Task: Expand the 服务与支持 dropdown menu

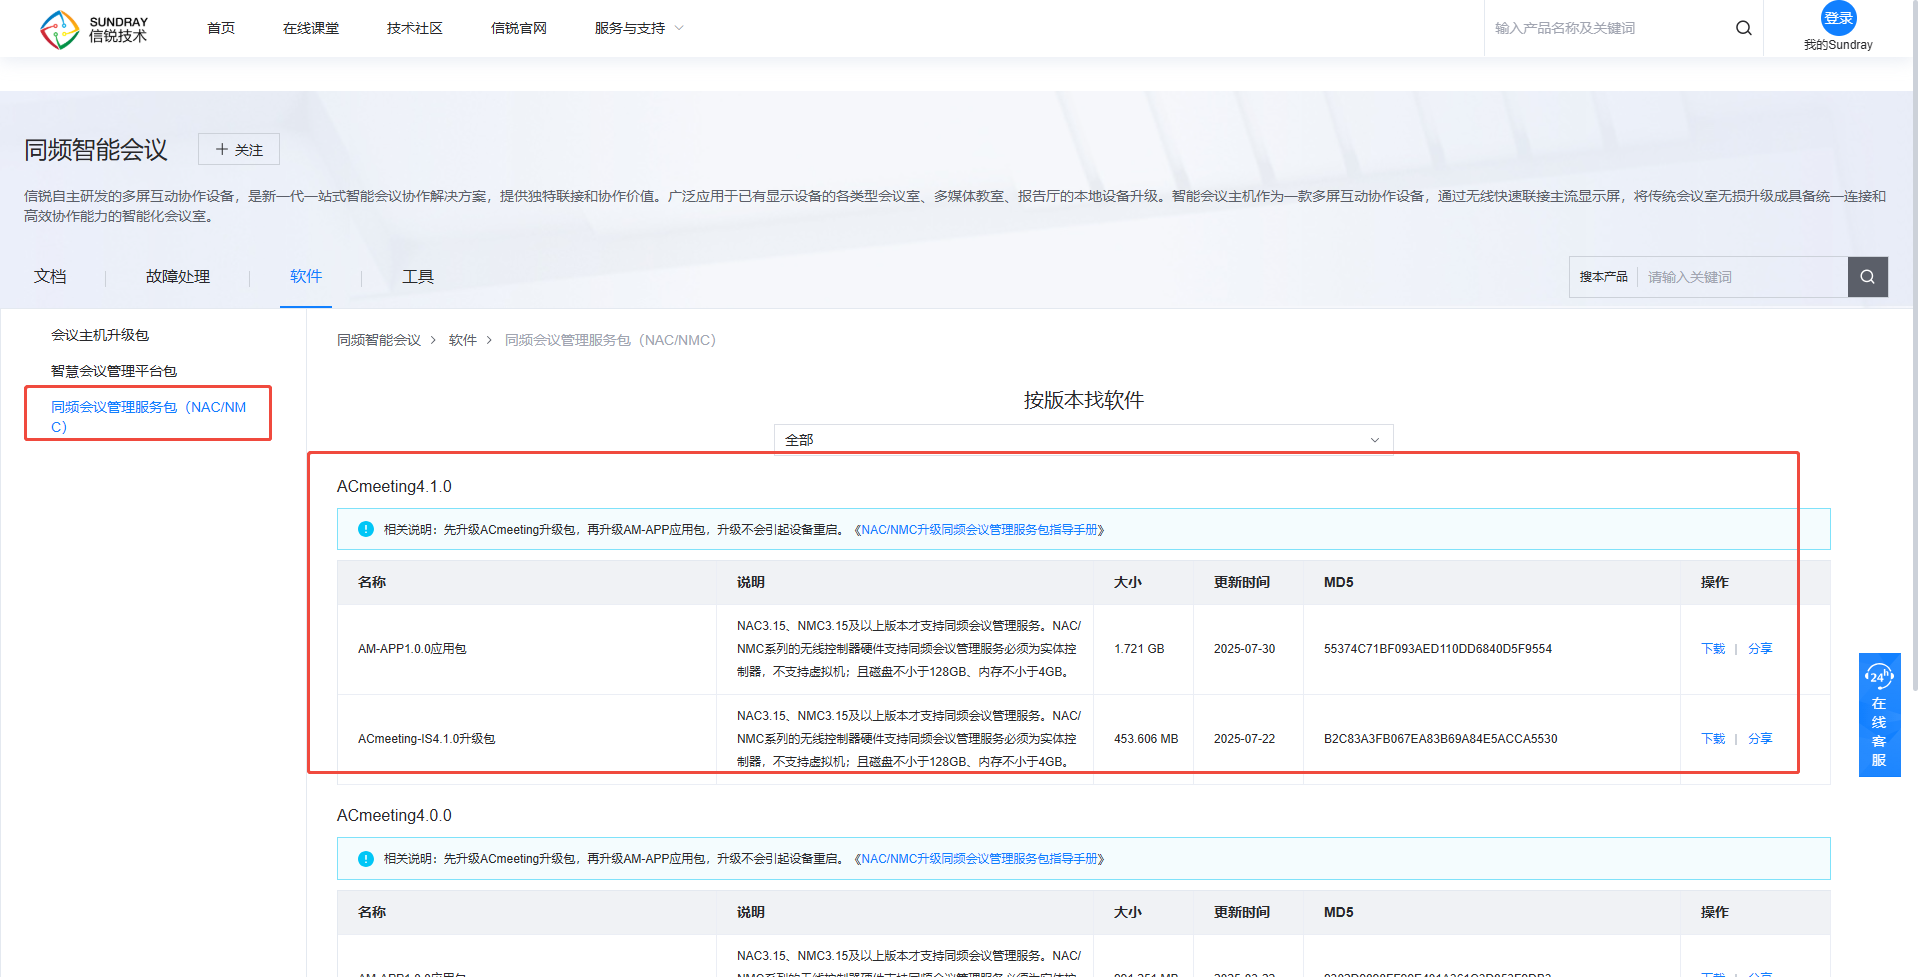Action: coord(638,28)
